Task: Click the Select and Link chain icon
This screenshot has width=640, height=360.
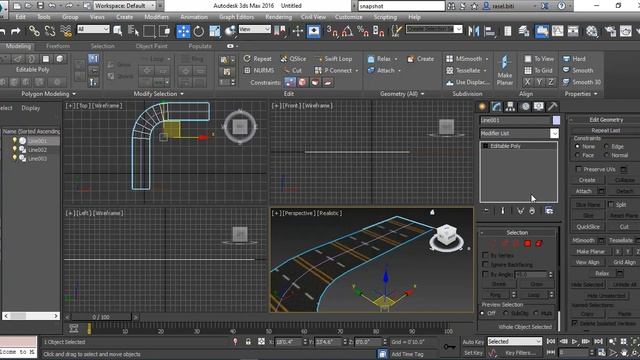Action: point(34,31)
